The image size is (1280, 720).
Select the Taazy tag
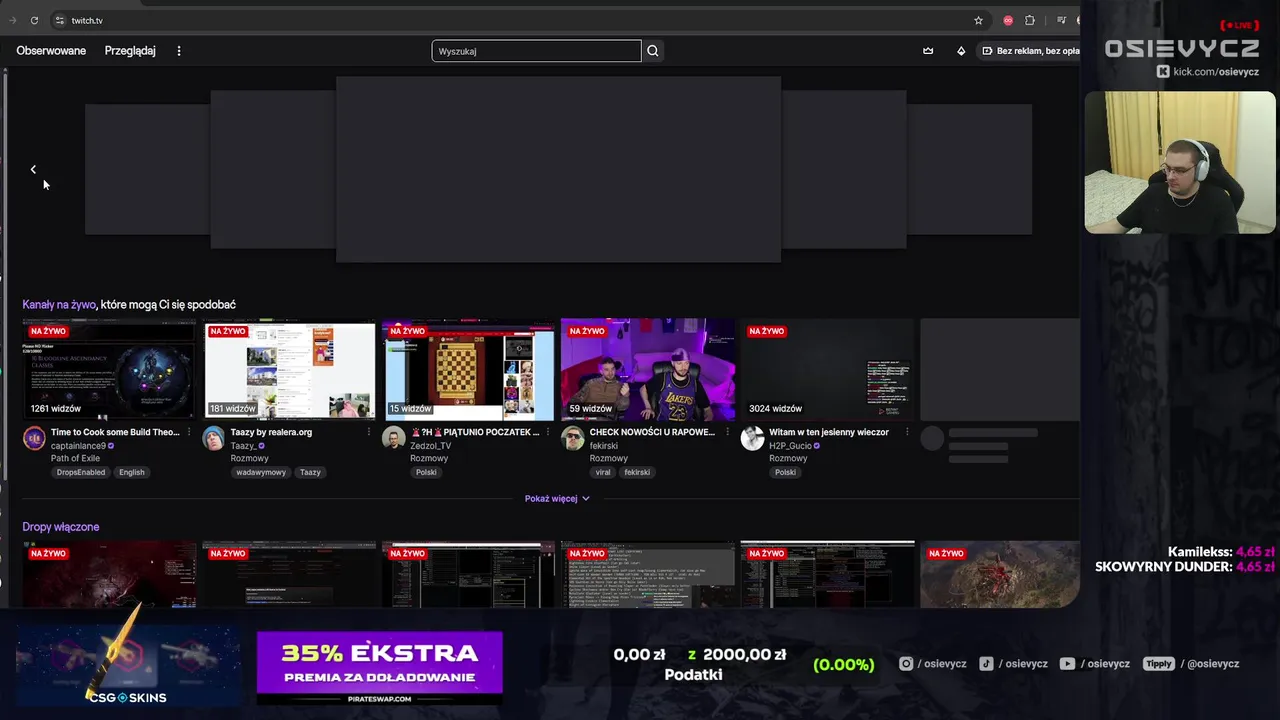click(x=310, y=472)
